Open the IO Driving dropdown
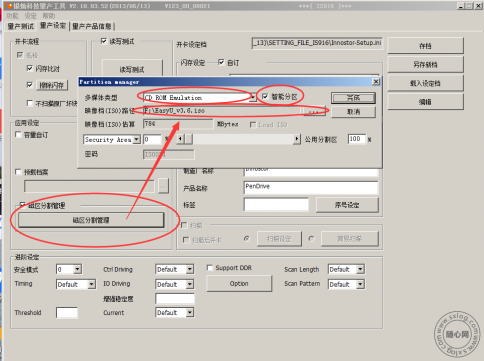This screenshot has width=484, height=361. pyautogui.click(x=190, y=284)
